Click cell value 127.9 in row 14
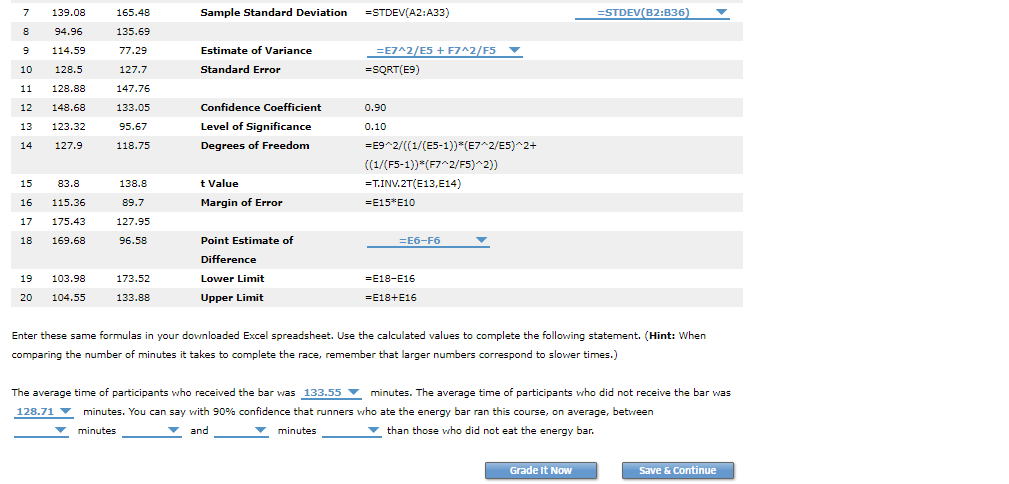The width and height of the screenshot is (1009, 484). (69, 145)
